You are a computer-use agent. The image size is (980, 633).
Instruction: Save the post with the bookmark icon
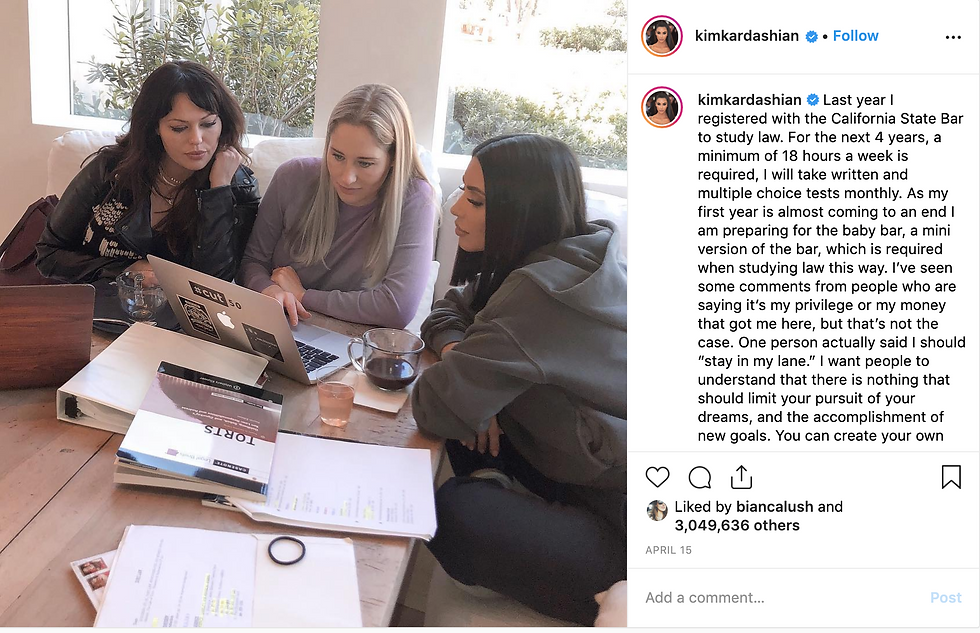coord(951,477)
